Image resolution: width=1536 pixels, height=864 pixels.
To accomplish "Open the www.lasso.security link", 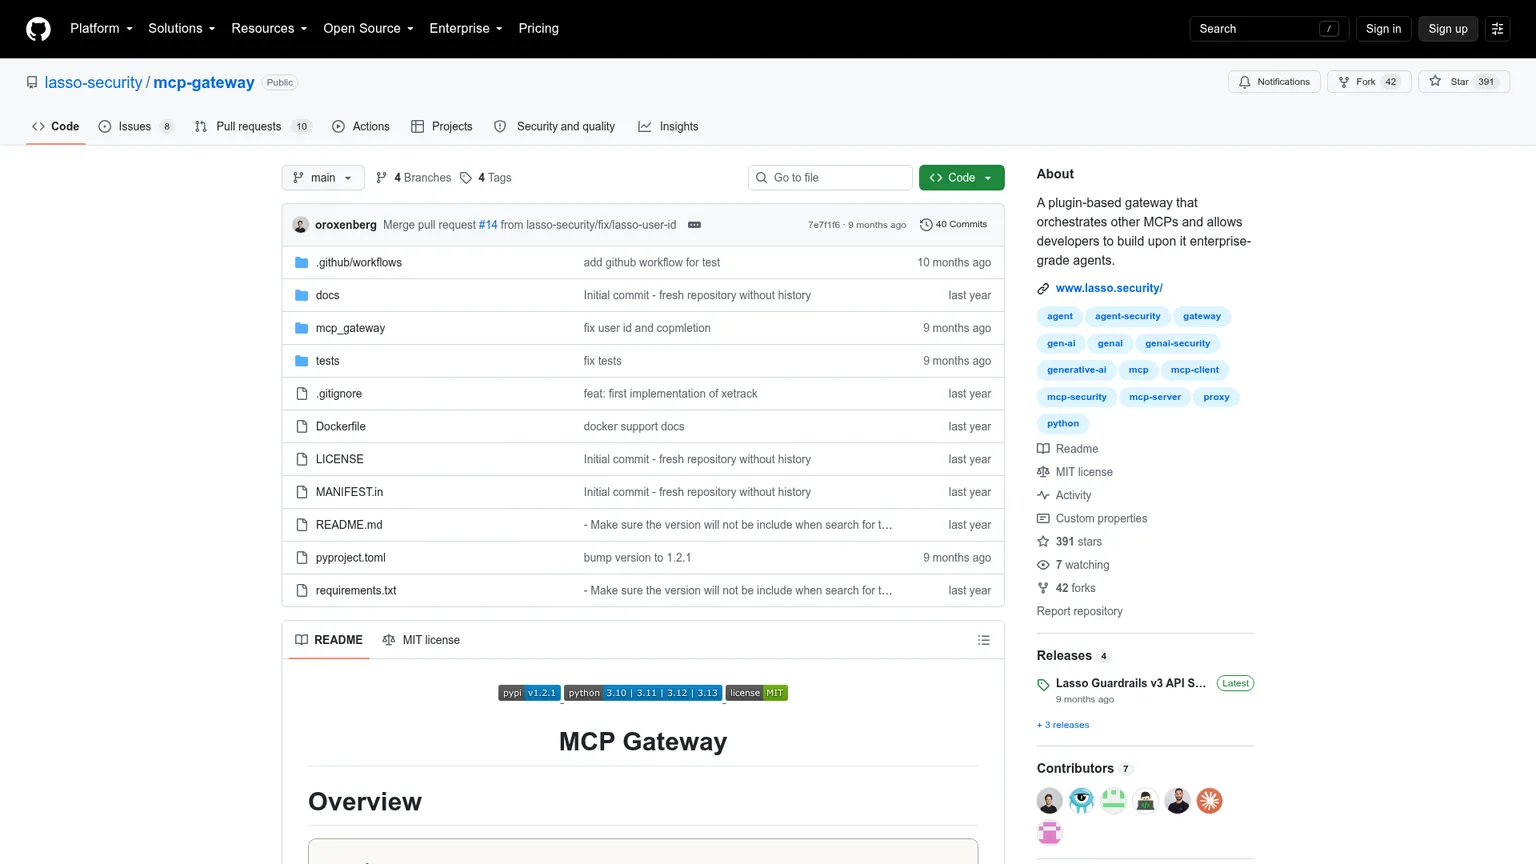I will (x=1109, y=288).
